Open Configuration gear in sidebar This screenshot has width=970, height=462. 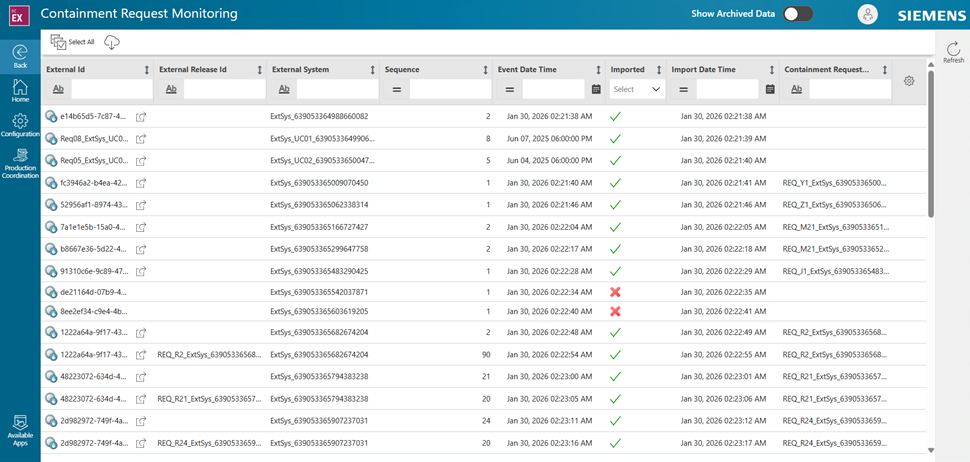[x=20, y=125]
